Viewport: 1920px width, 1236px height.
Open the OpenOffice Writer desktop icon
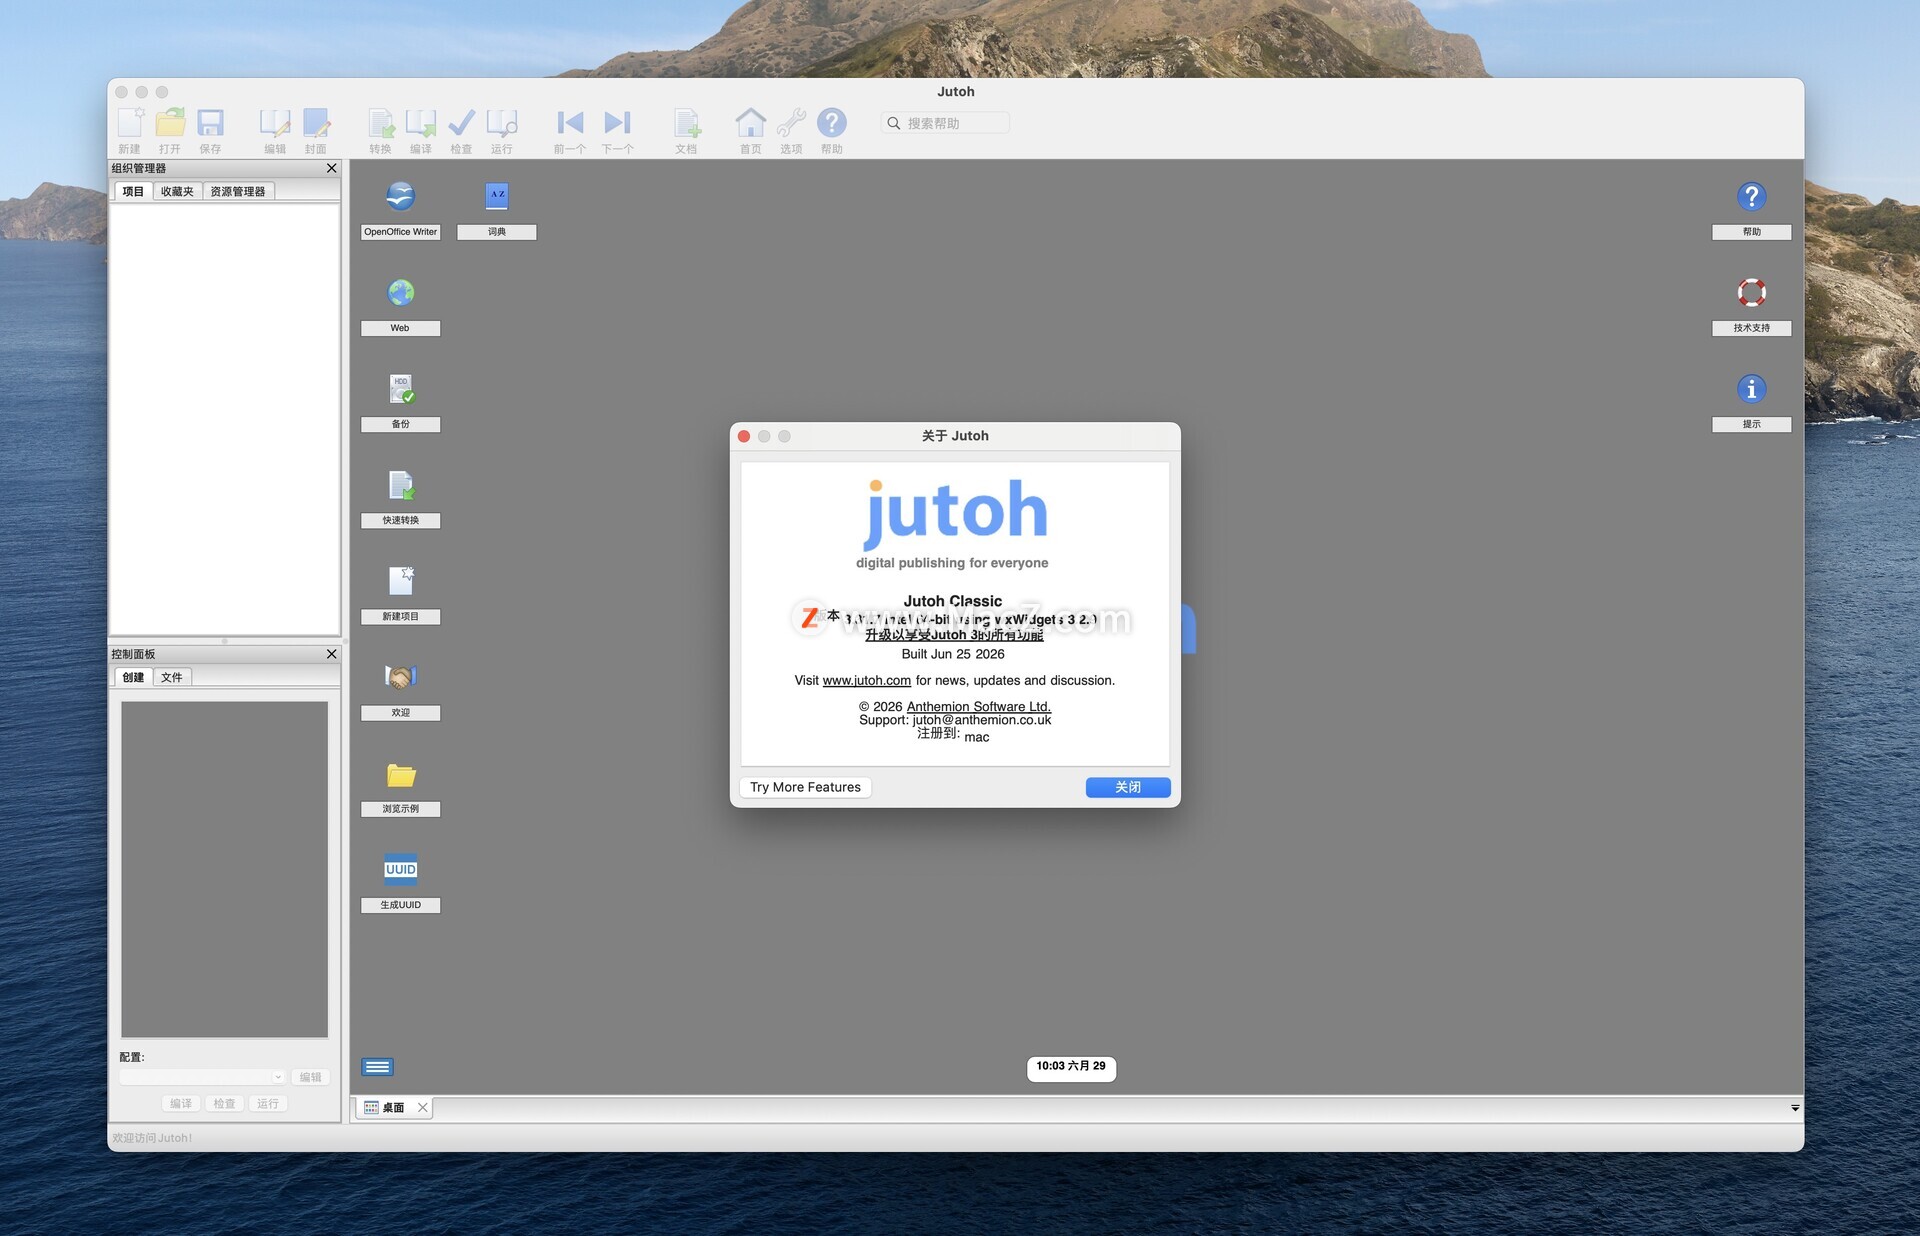pos(401,196)
